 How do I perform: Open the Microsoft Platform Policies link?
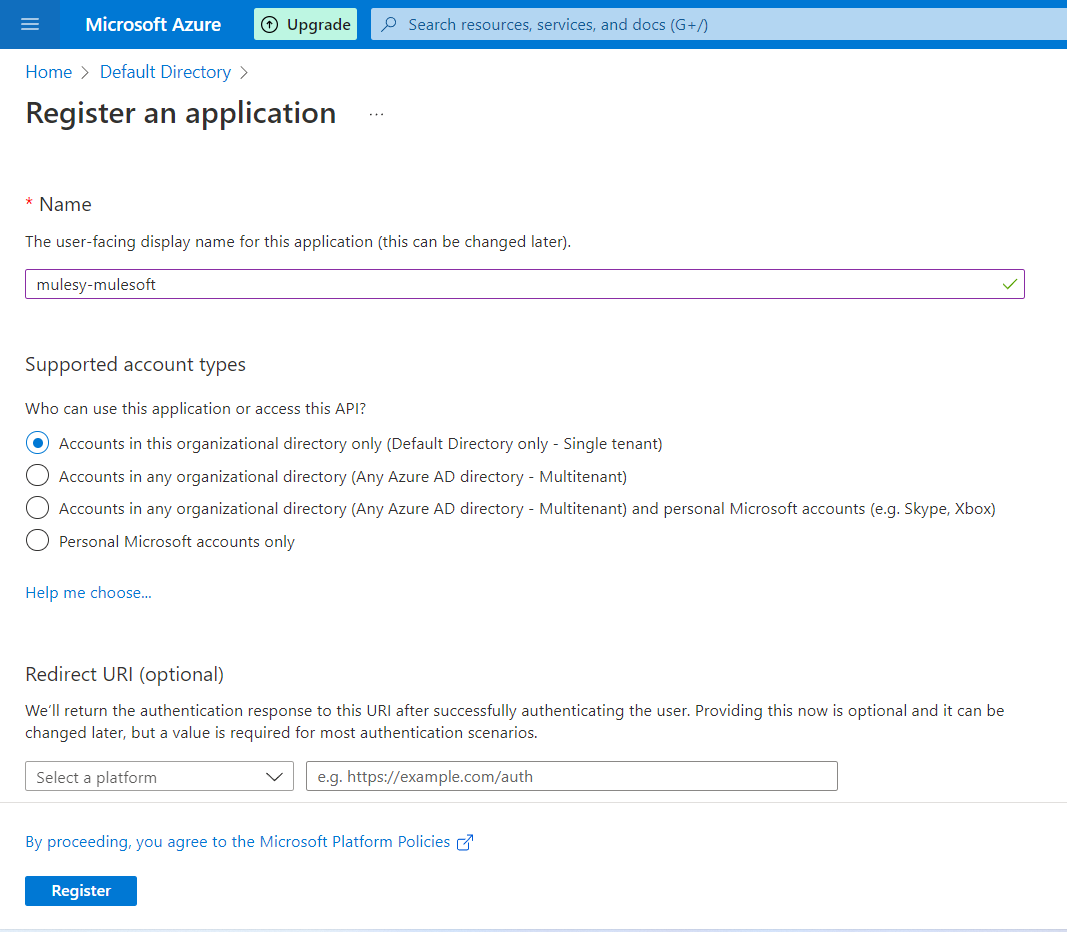click(x=238, y=842)
